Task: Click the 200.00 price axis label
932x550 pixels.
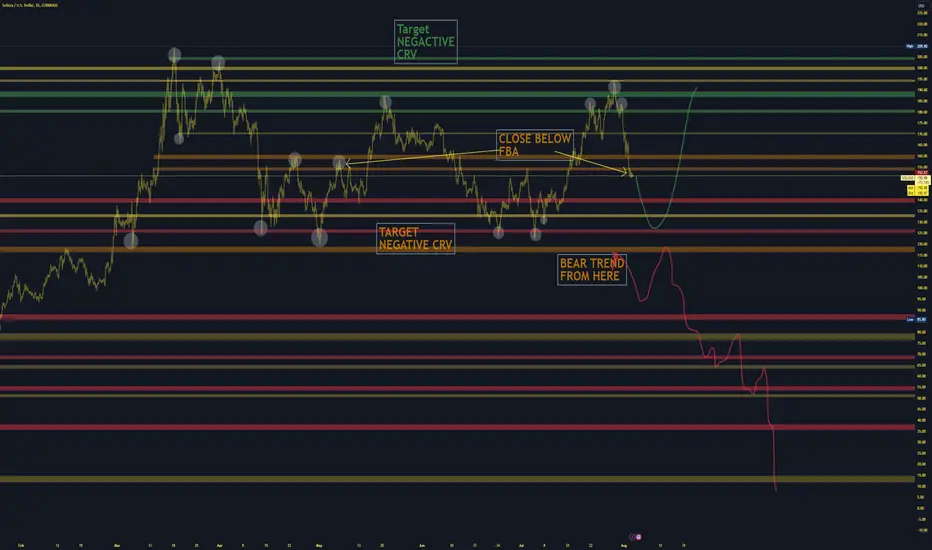Action: (922, 68)
